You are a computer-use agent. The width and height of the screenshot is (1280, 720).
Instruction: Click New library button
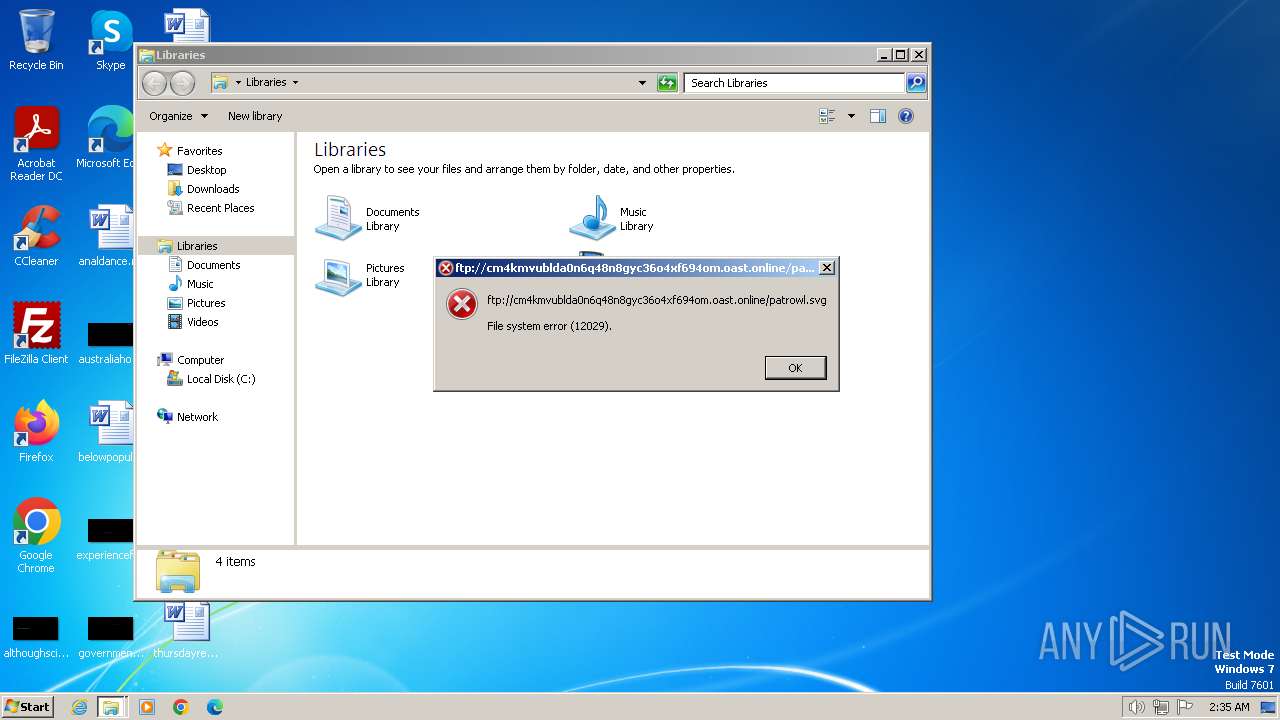click(x=255, y=116)
